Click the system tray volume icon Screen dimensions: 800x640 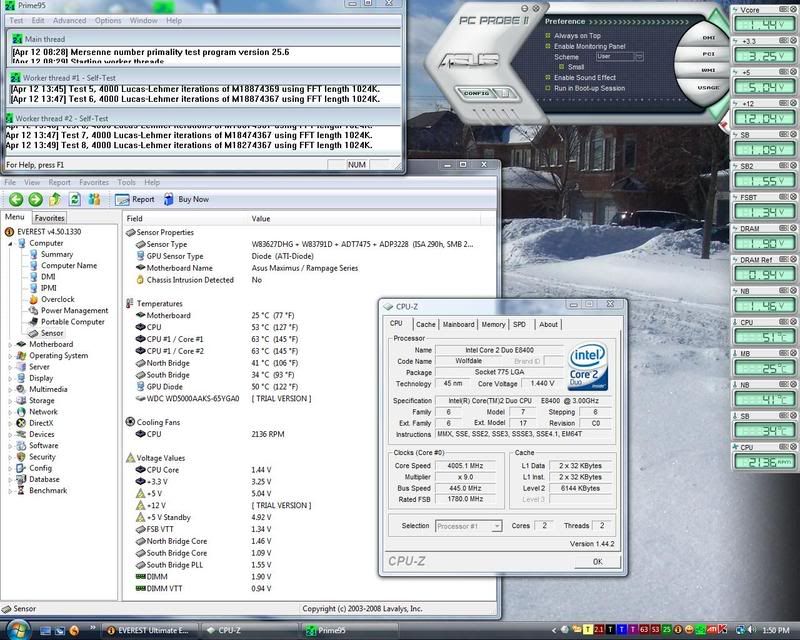753,631
